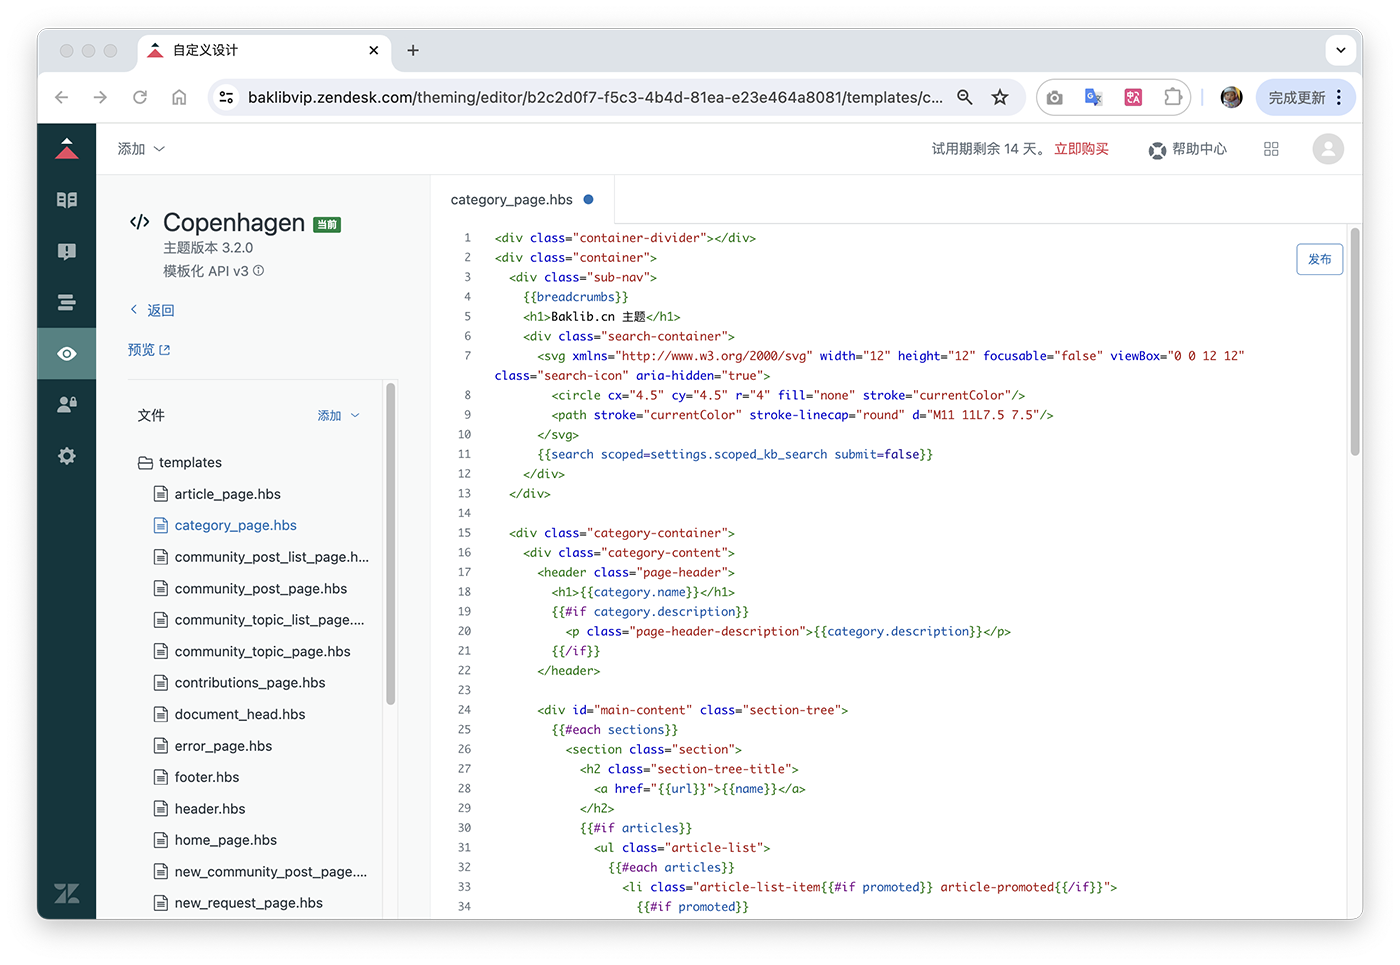Screen dimensions: 1400x965
Task: Open the 帮助中心 help center link
Action: click(x=1188, y=149)
